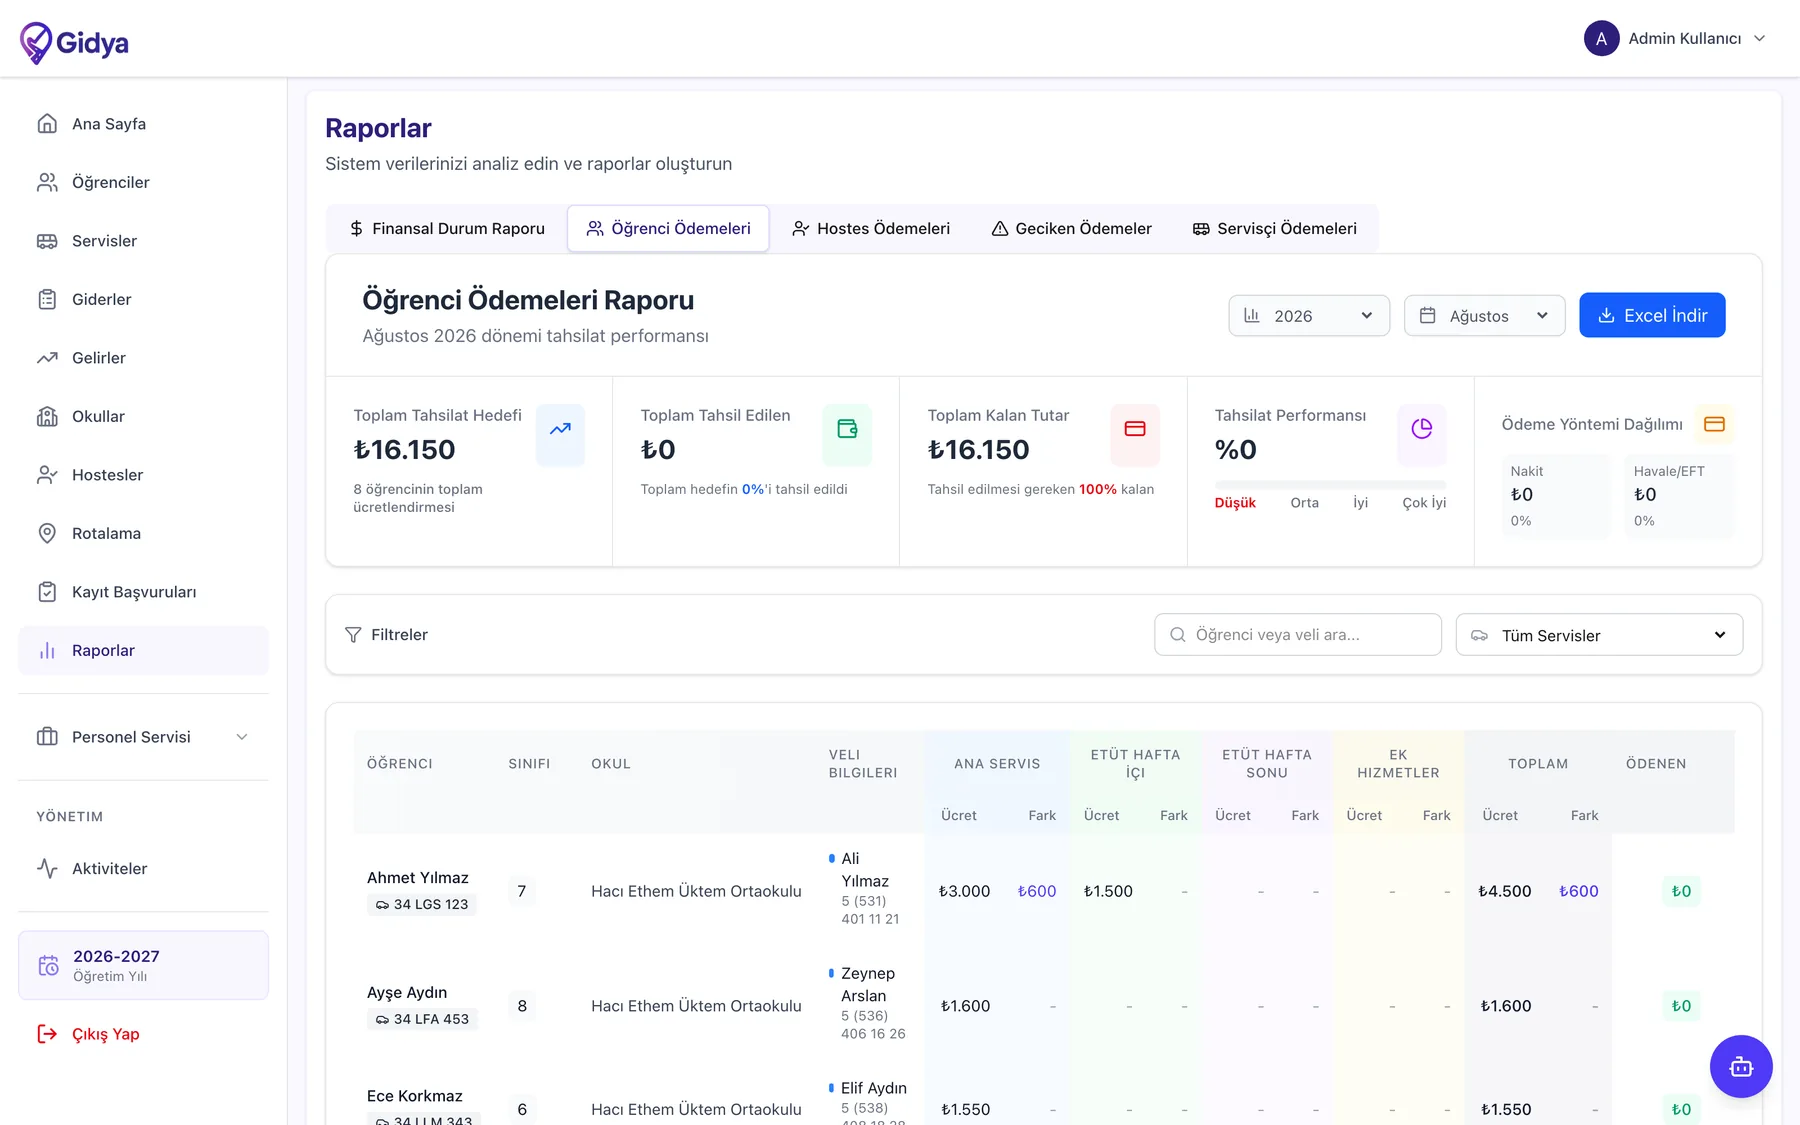Select Raporlar in the sidebar

click(143, 650)
